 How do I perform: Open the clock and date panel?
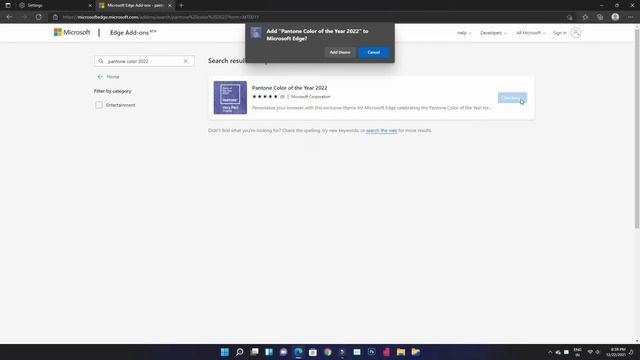(616, 352)
